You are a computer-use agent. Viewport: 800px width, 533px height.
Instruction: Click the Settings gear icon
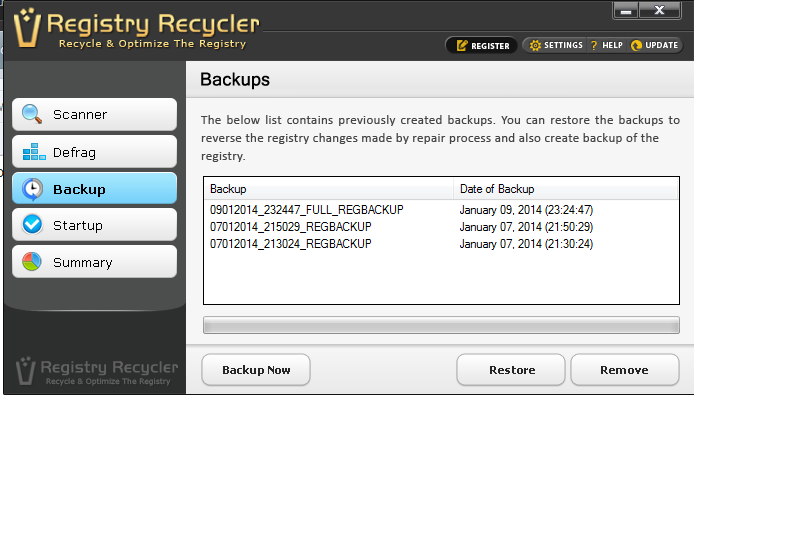(x=535, y=45)
